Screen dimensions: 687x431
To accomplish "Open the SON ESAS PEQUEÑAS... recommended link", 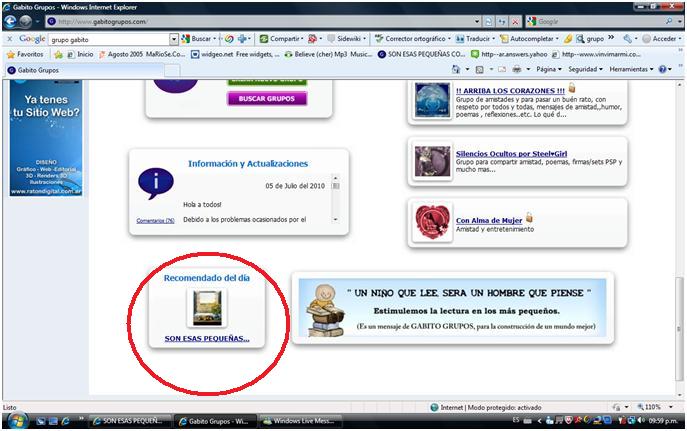I will coord(207,339).
